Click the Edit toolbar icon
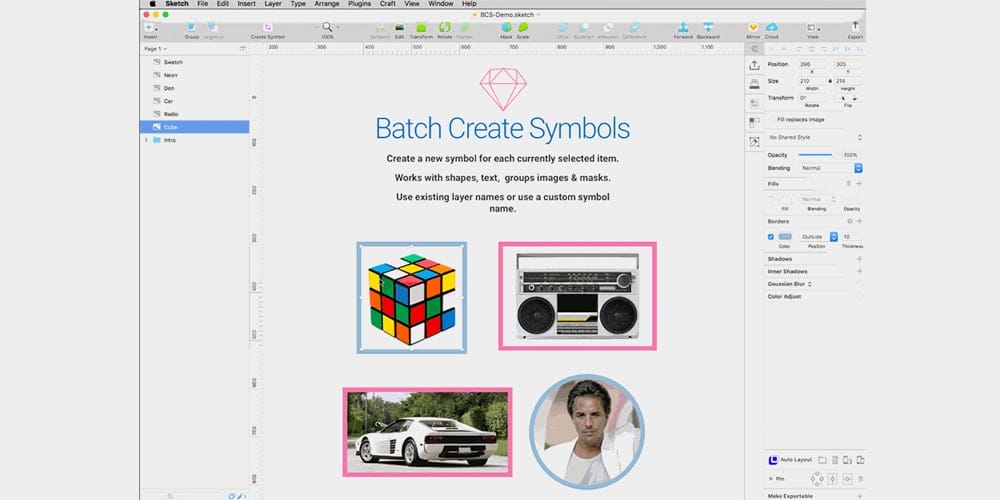This screenshot has width=1000, height=500. coord(399,27)
